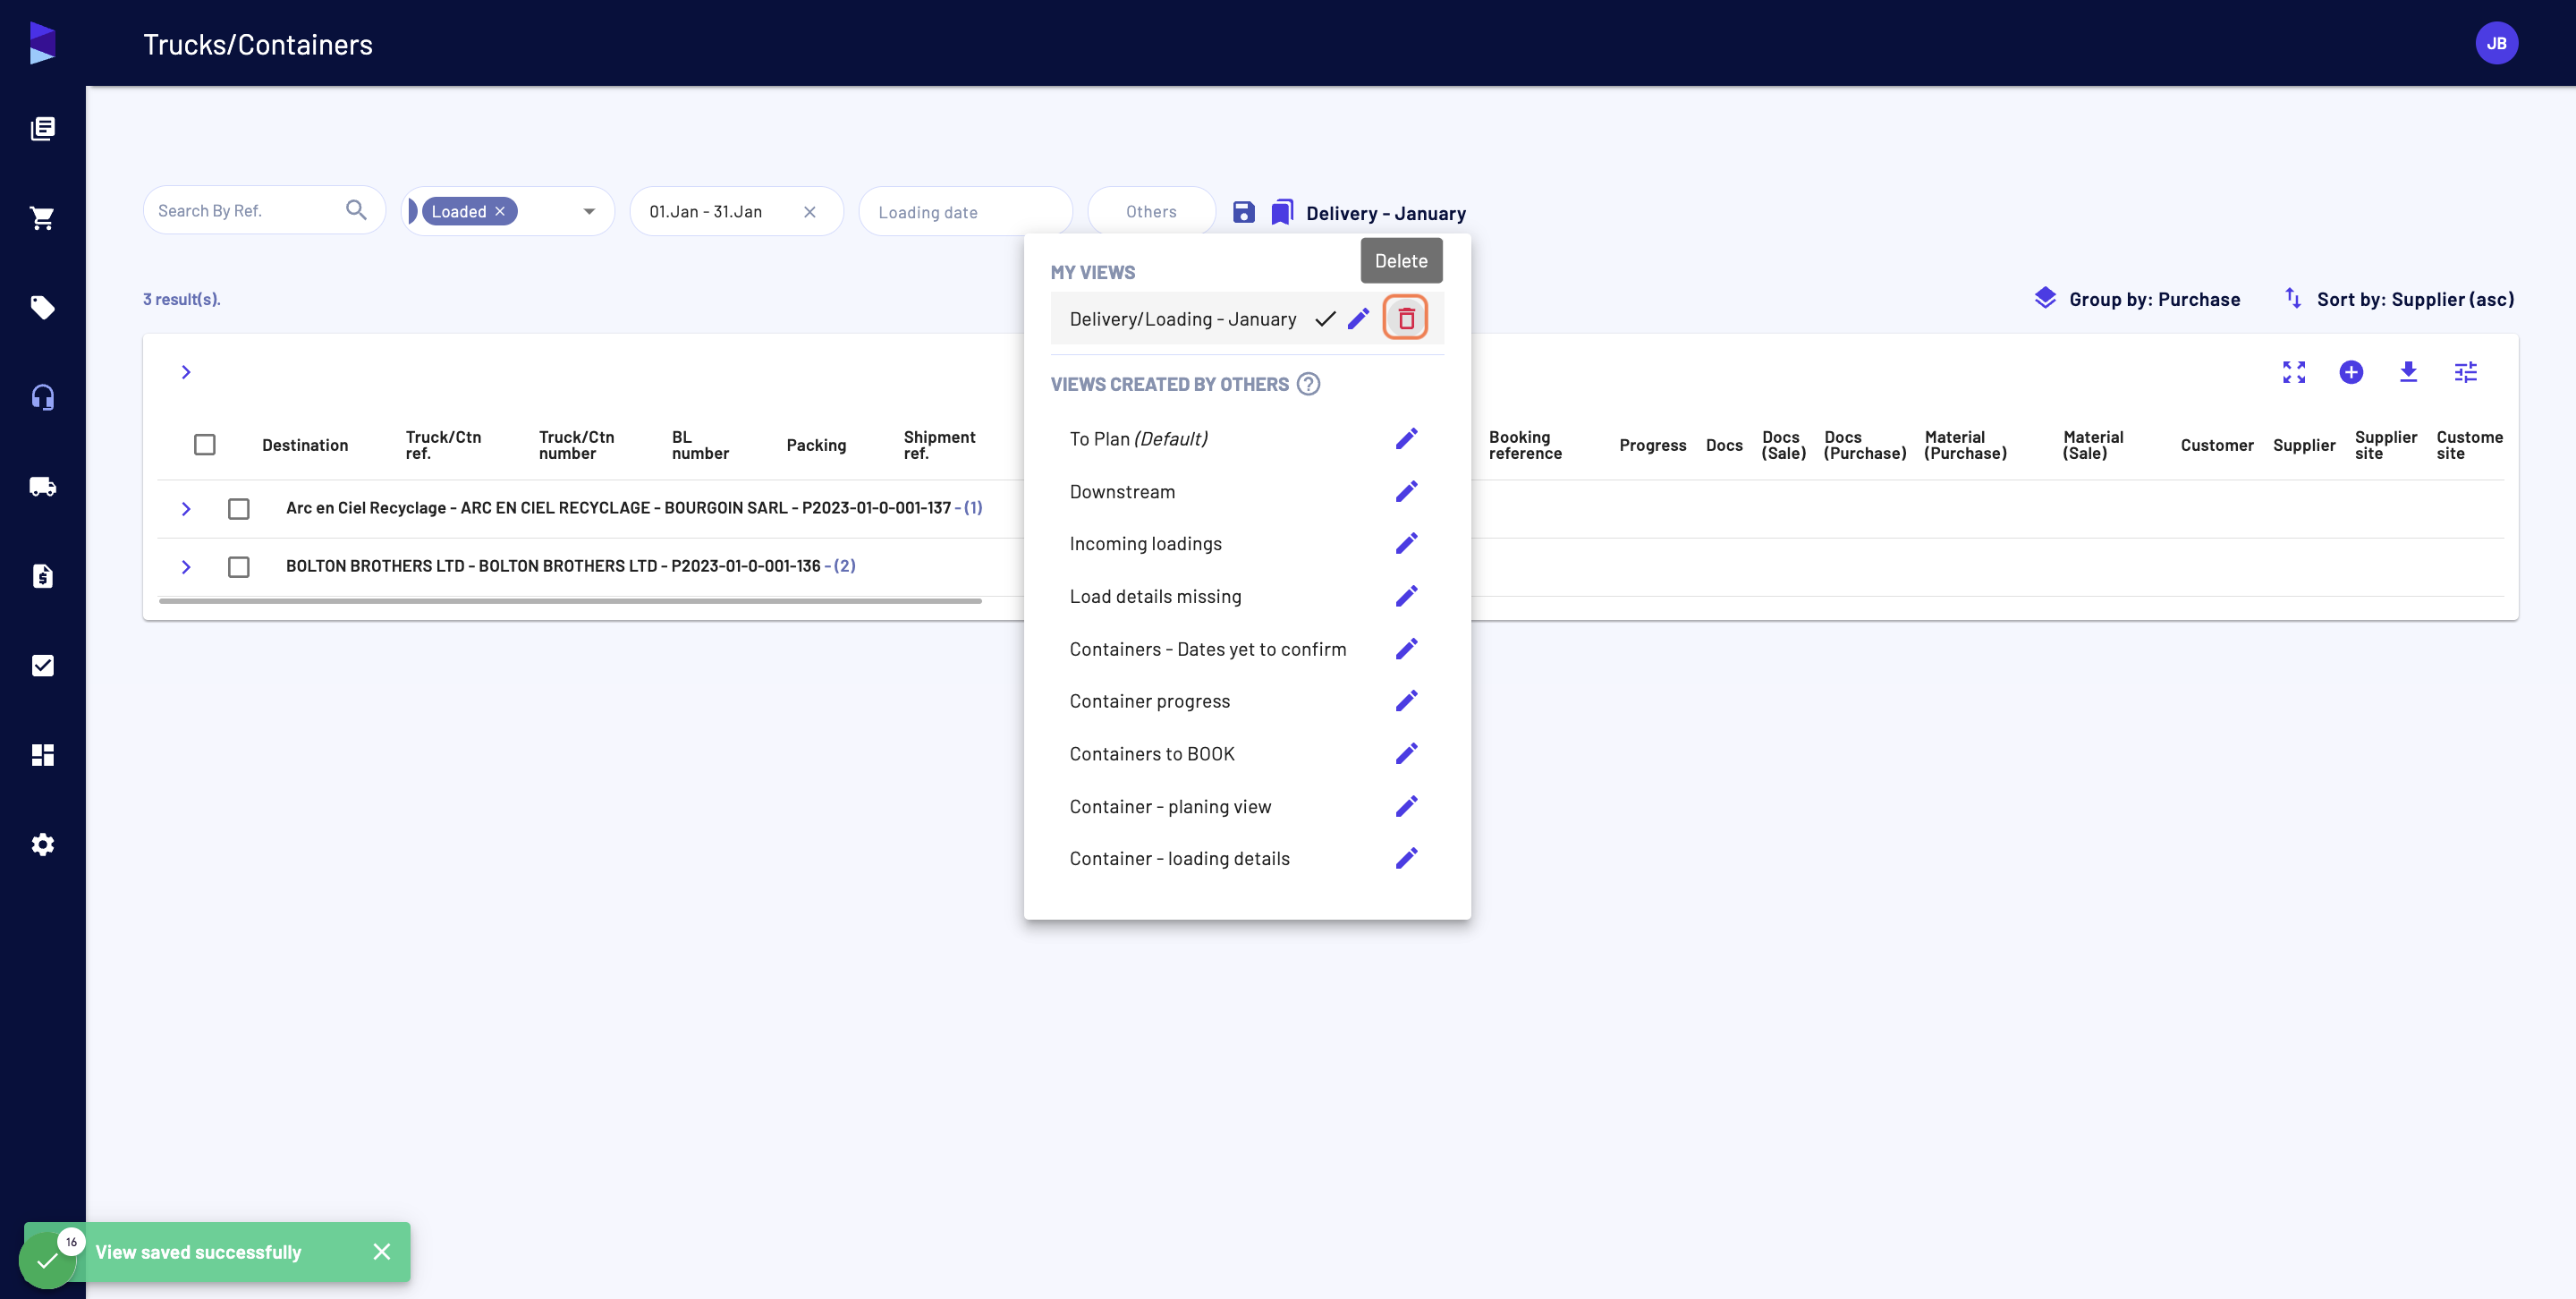Clear the 01.Jan - 31.Jan date range
The width and height of the screenshot is (2576, 1299).
(810, 211)
